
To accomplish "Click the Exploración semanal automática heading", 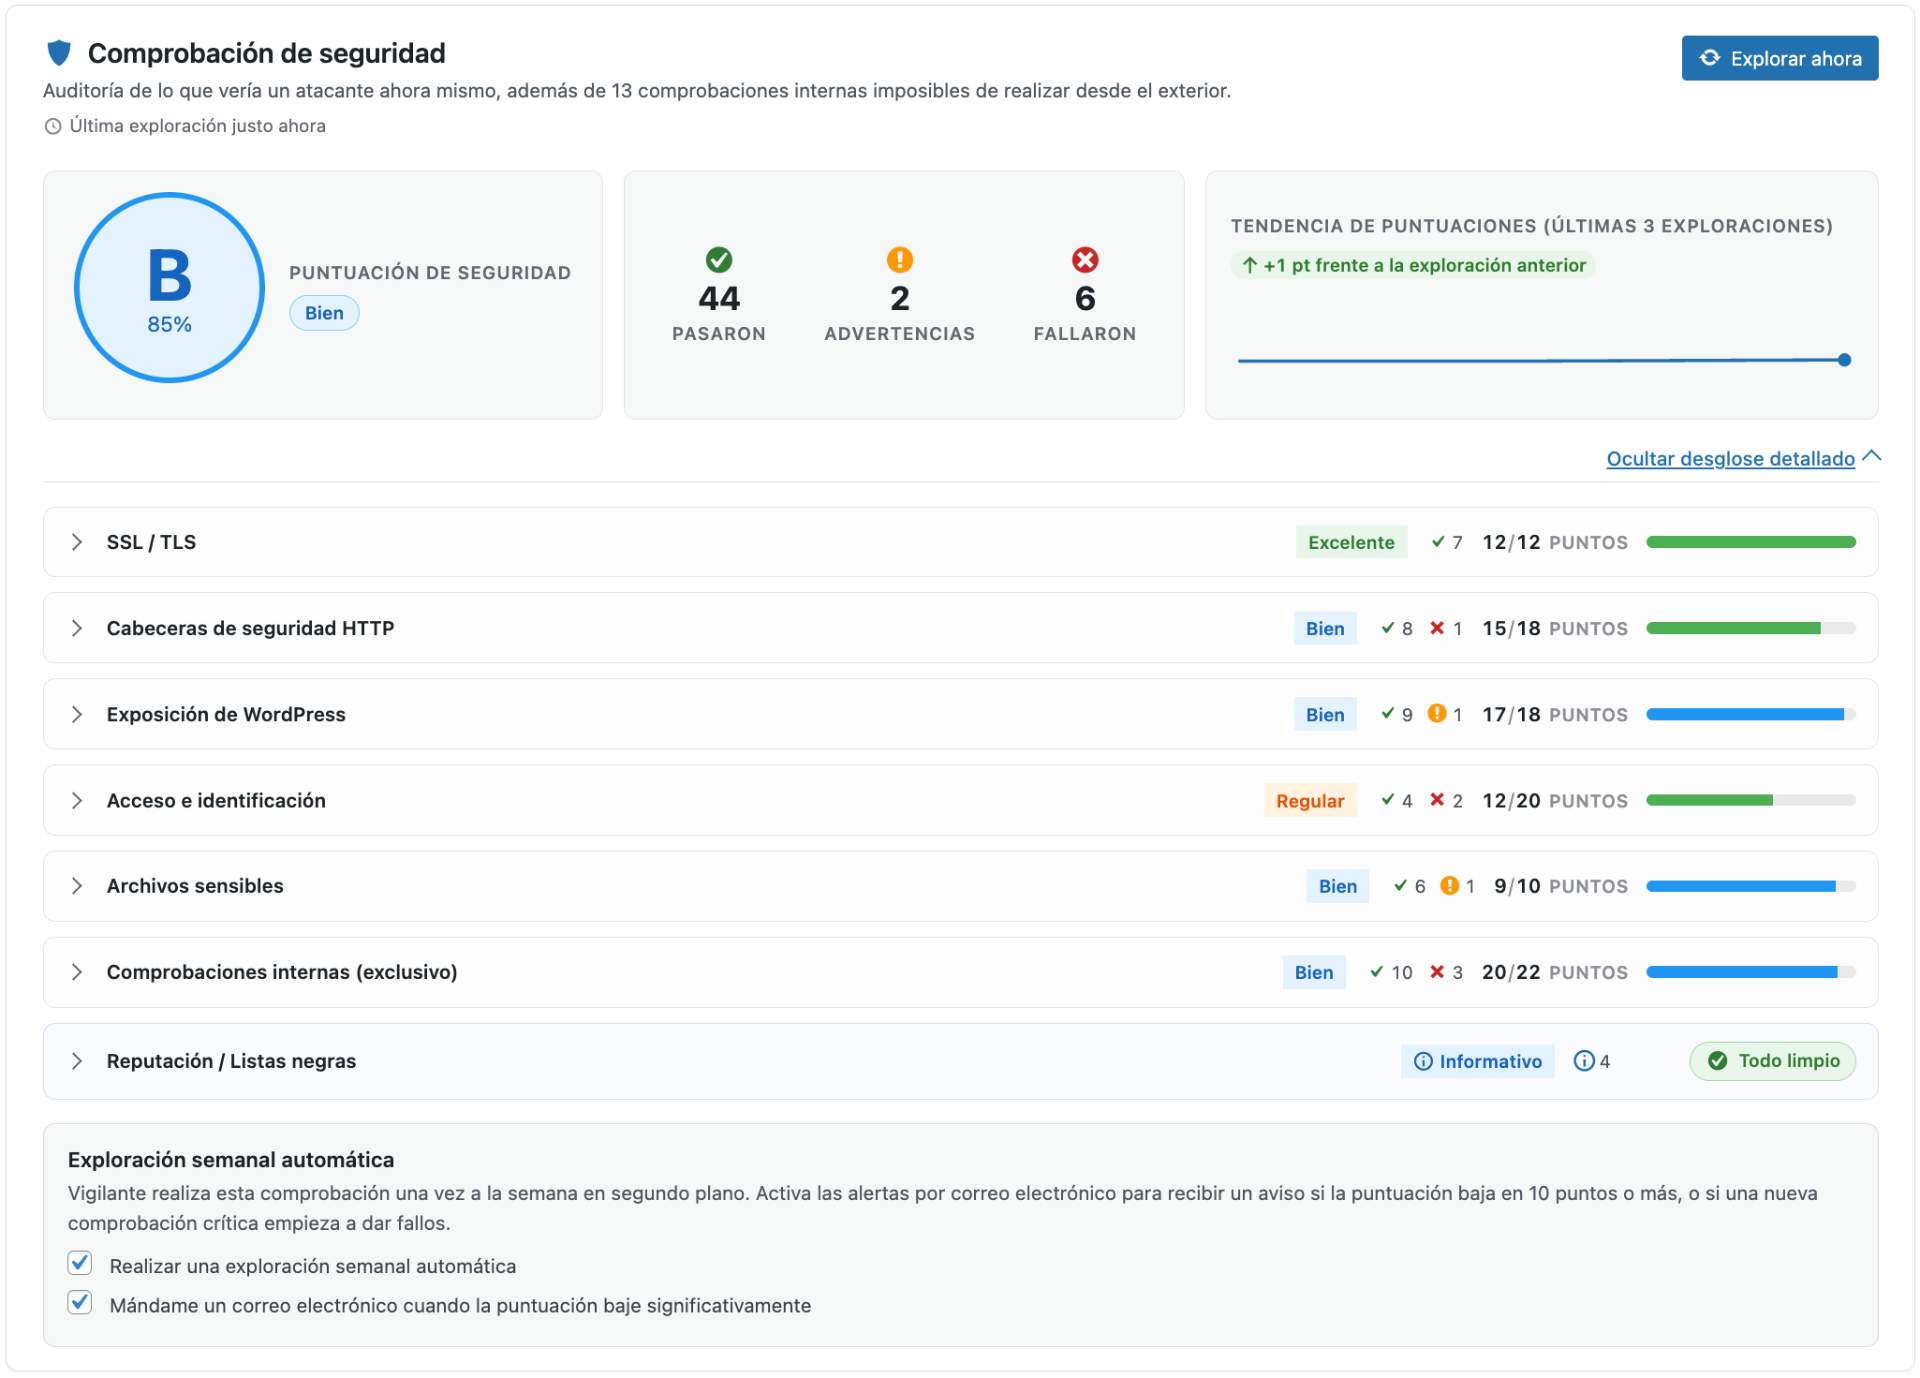I will (231, 1160).
